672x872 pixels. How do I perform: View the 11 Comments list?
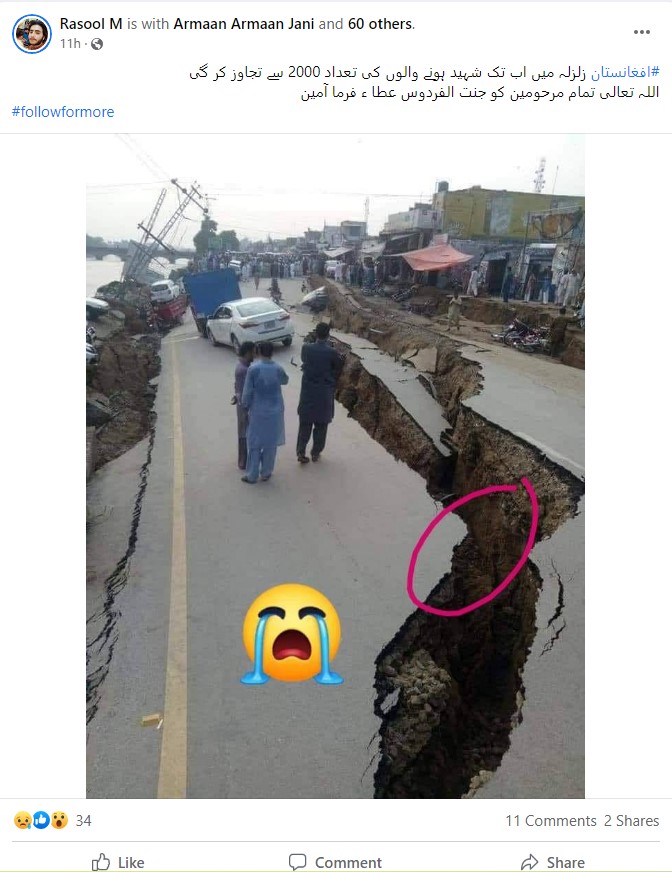pos(551,821)
